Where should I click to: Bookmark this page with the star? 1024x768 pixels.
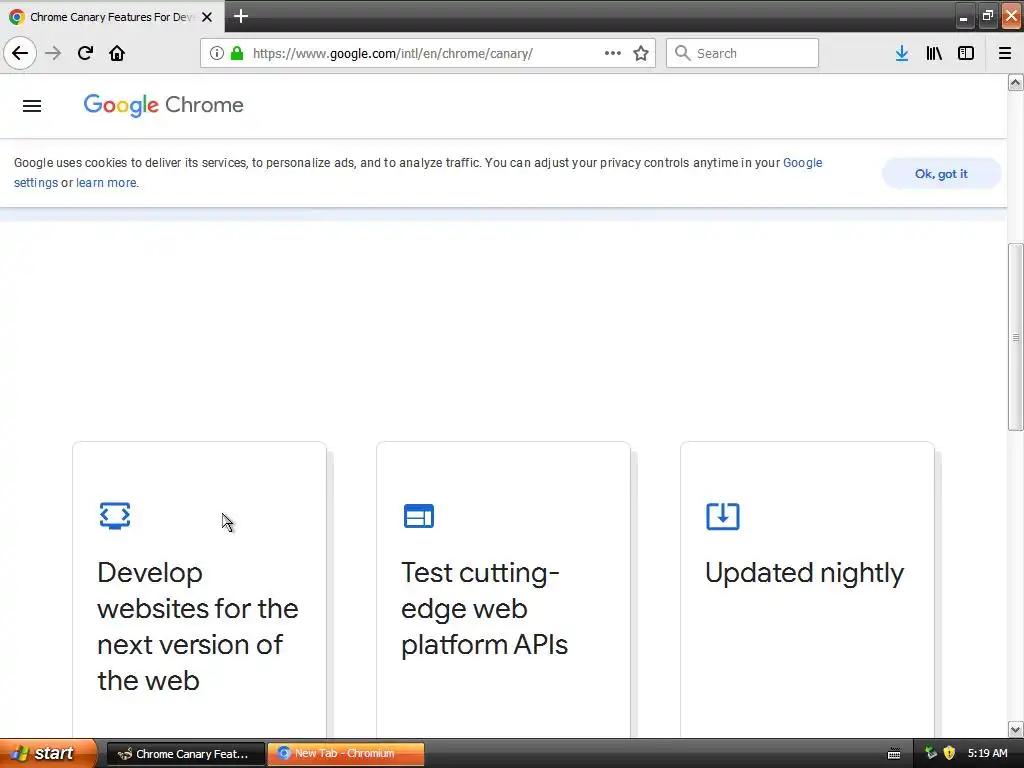click(641, 53)
